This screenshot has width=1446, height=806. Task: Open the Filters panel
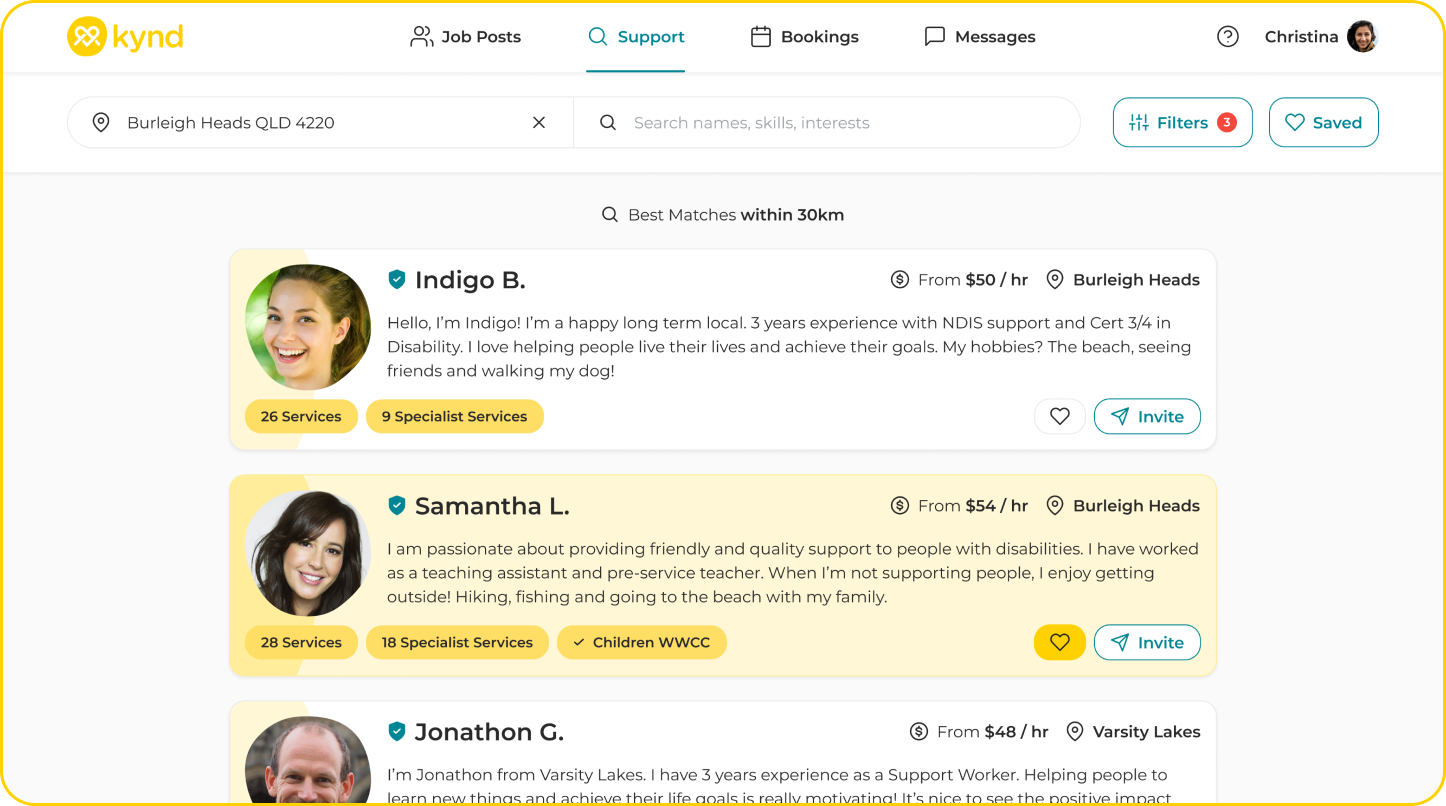click(x=1183, y=123)
